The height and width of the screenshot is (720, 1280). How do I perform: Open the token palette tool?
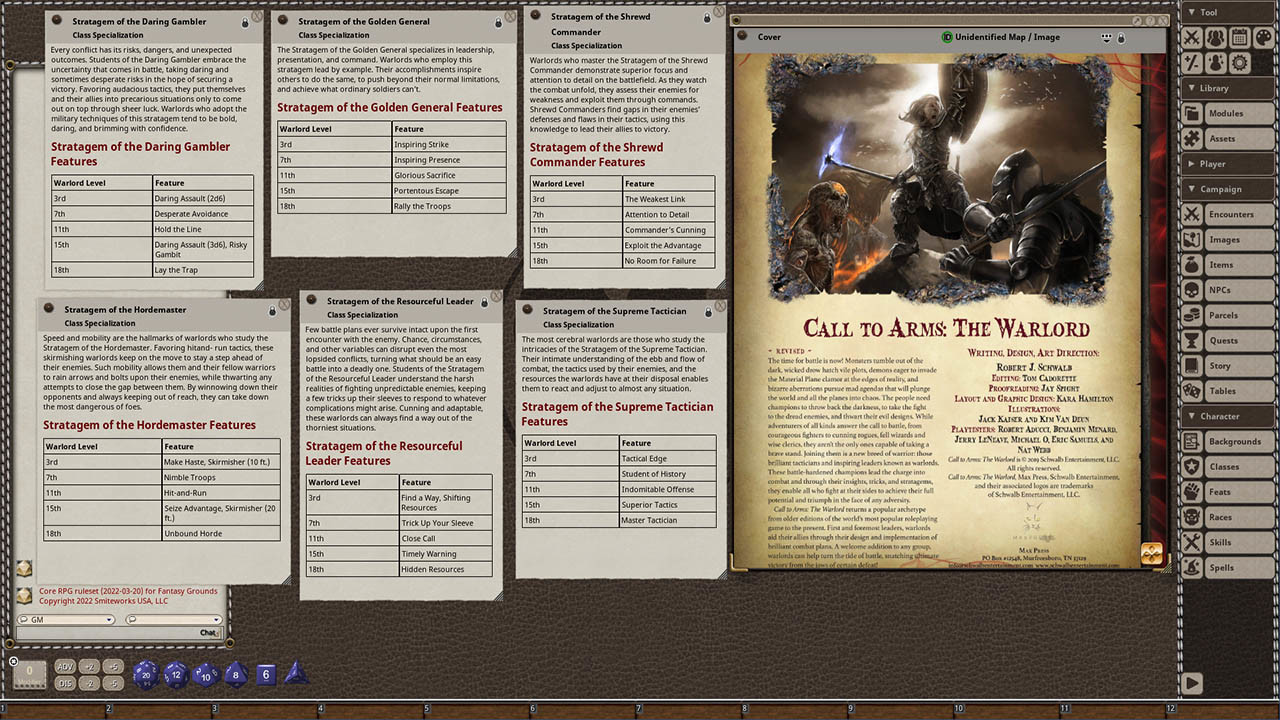pos(1264,37)
